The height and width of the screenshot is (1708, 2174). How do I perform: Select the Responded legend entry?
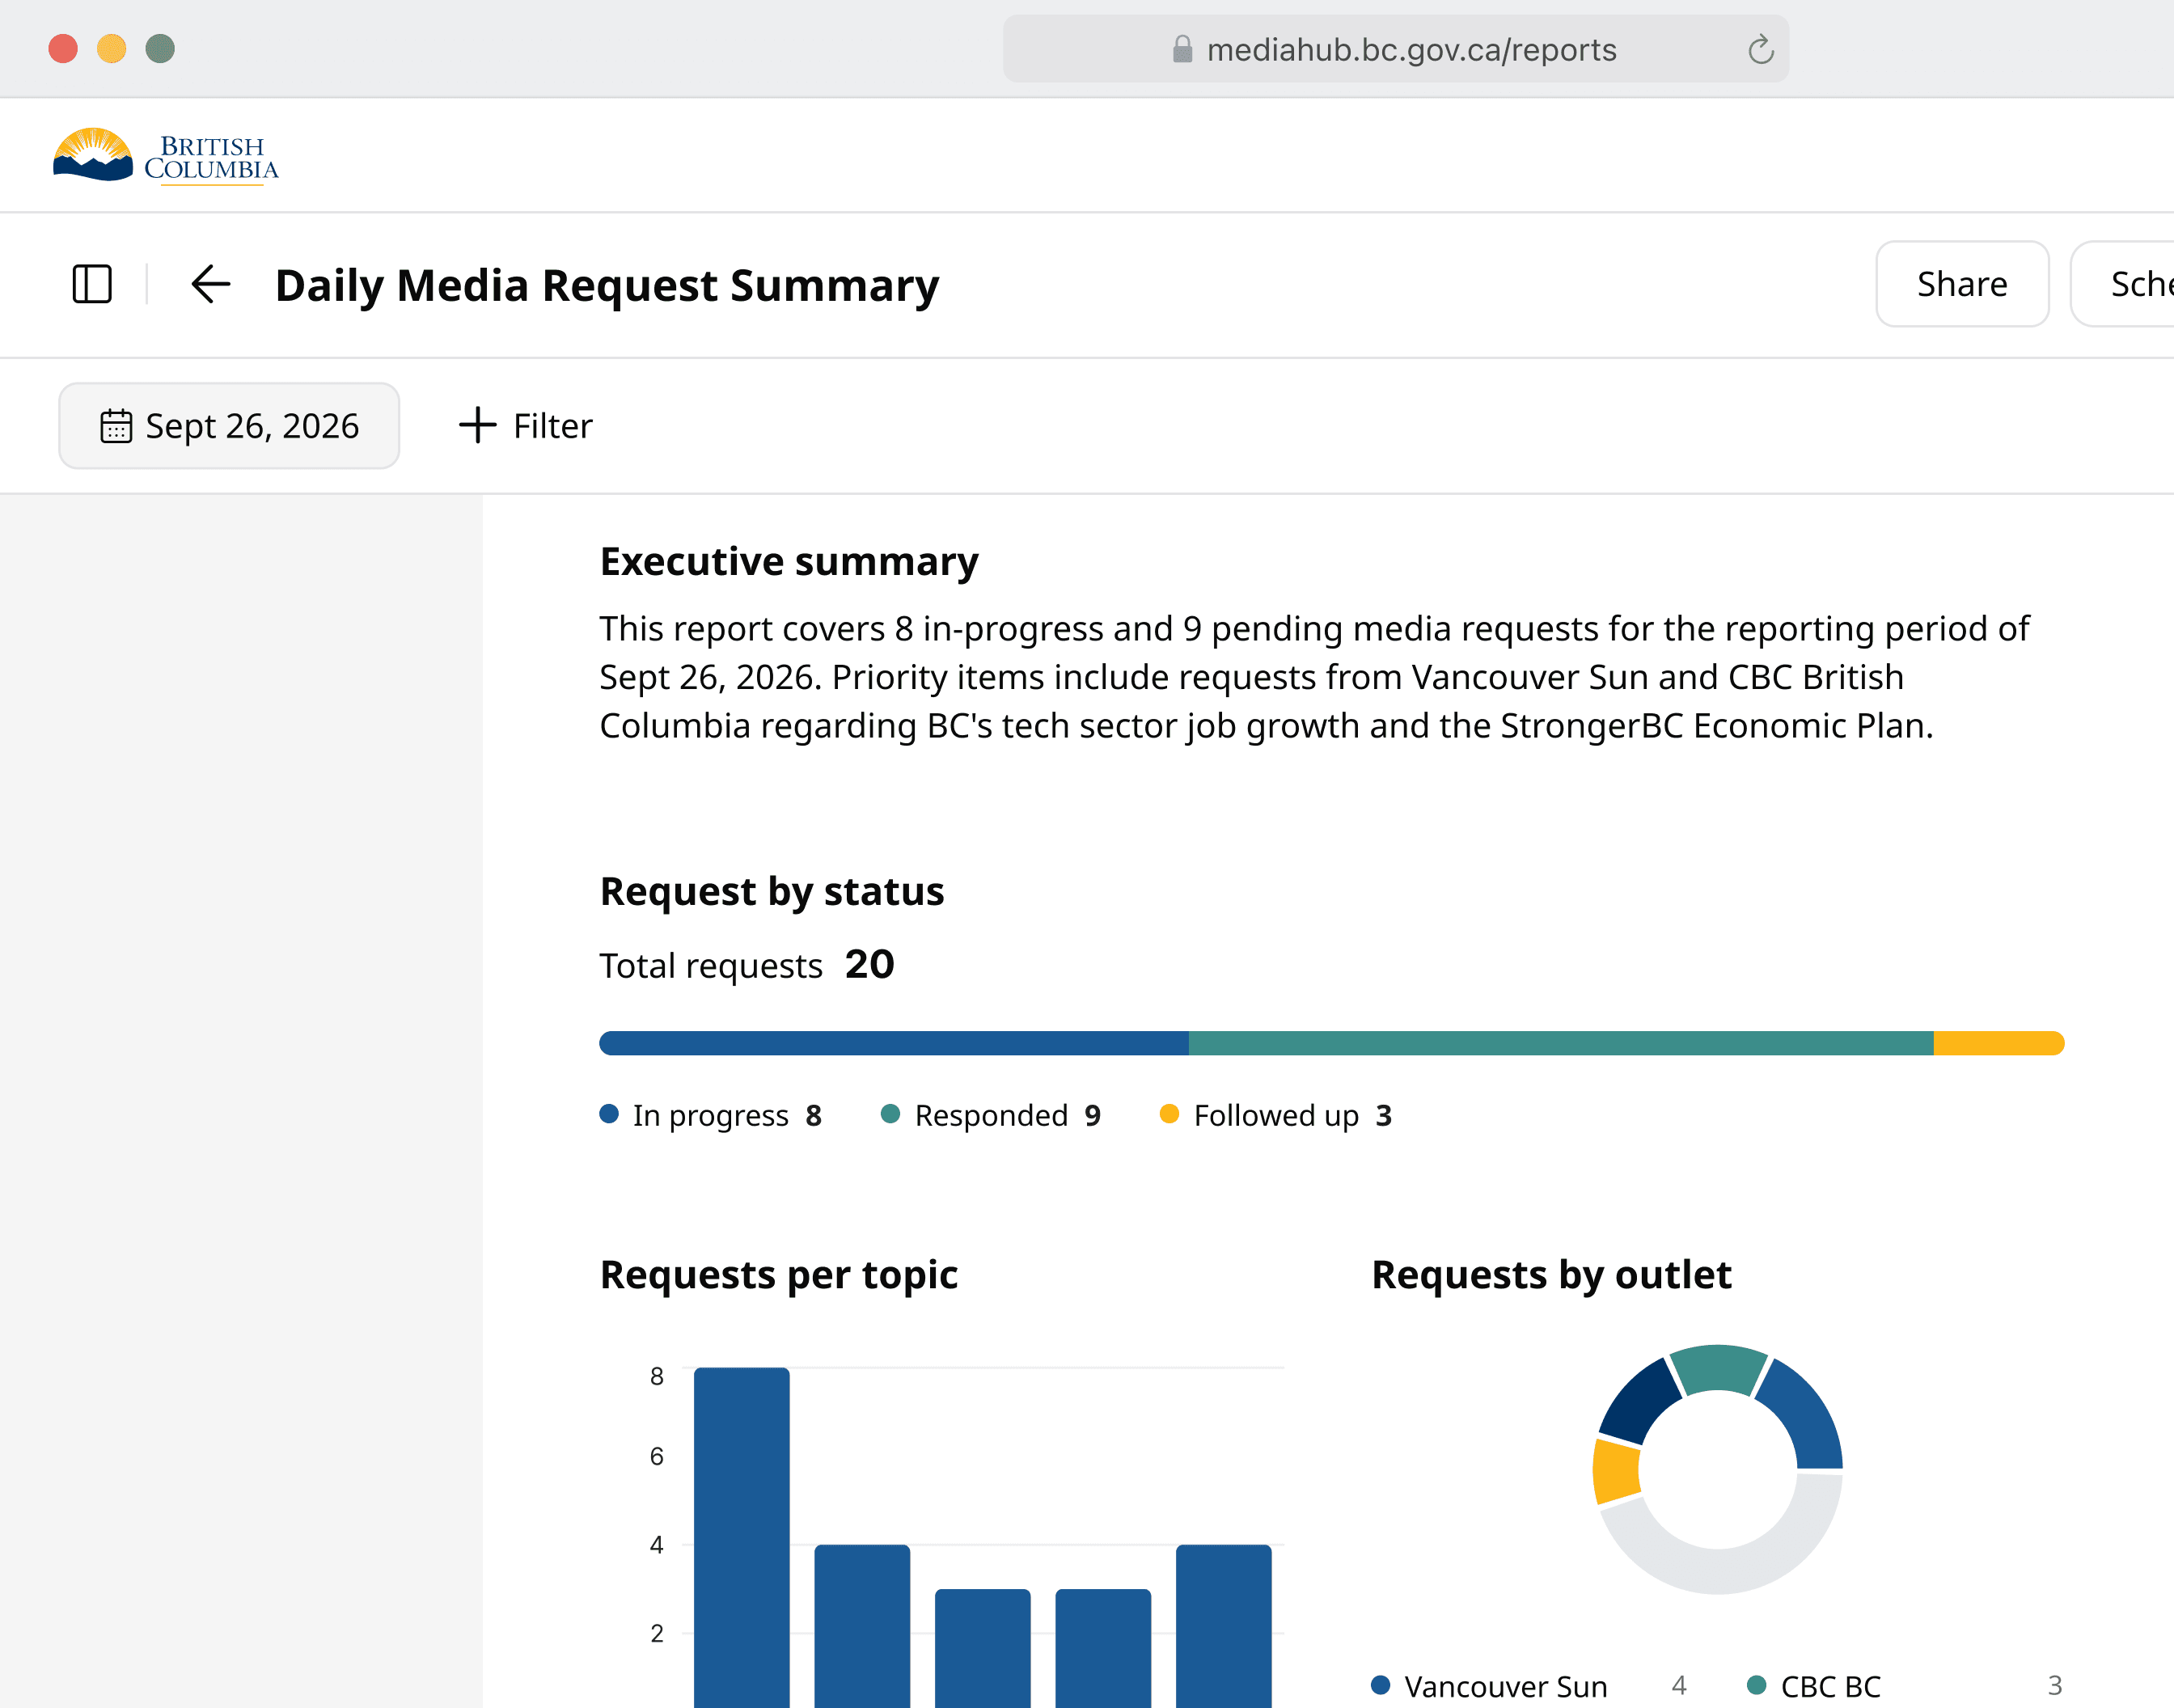coord(991,1115)
